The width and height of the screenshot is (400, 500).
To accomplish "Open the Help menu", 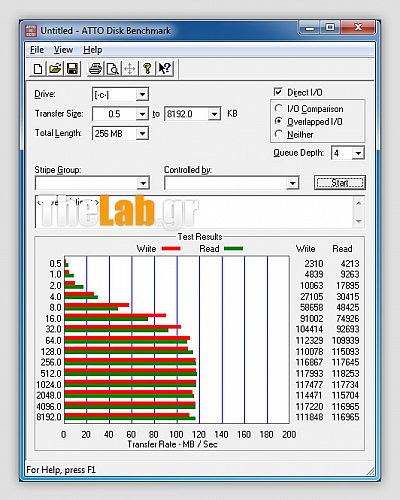I will click(93, 50).
